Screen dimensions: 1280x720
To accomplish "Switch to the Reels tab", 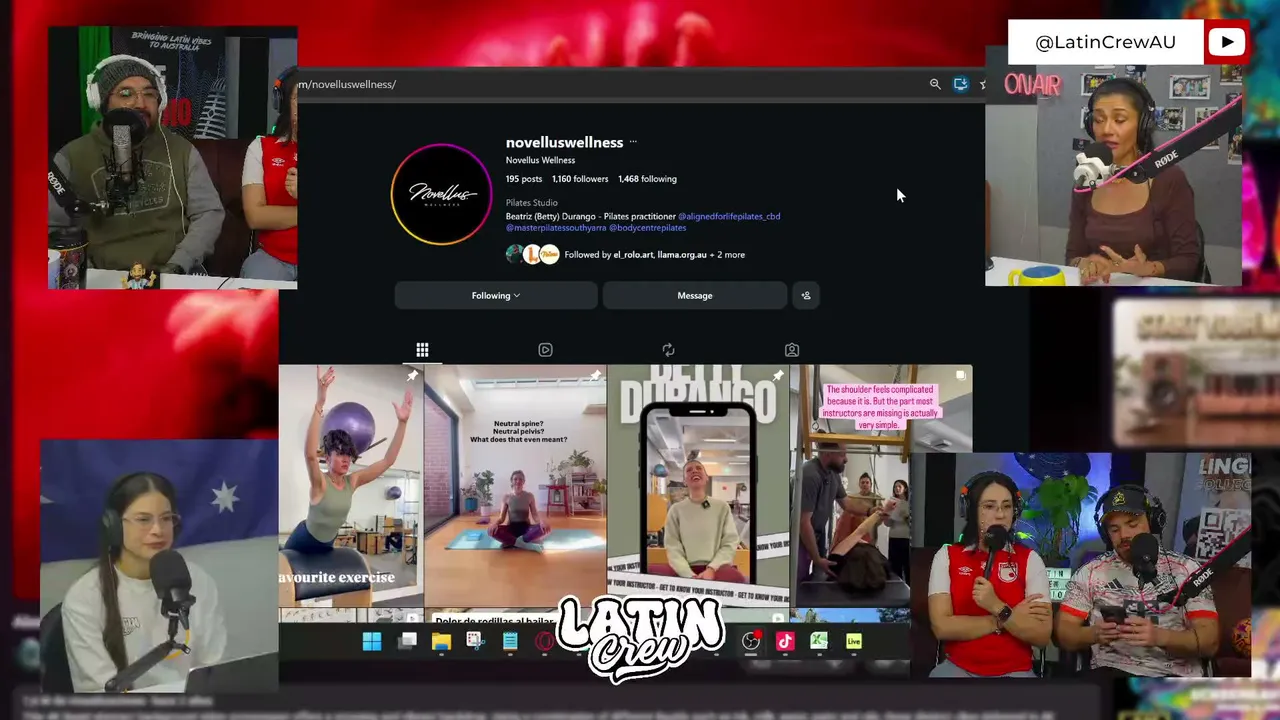I will point(545,350).
